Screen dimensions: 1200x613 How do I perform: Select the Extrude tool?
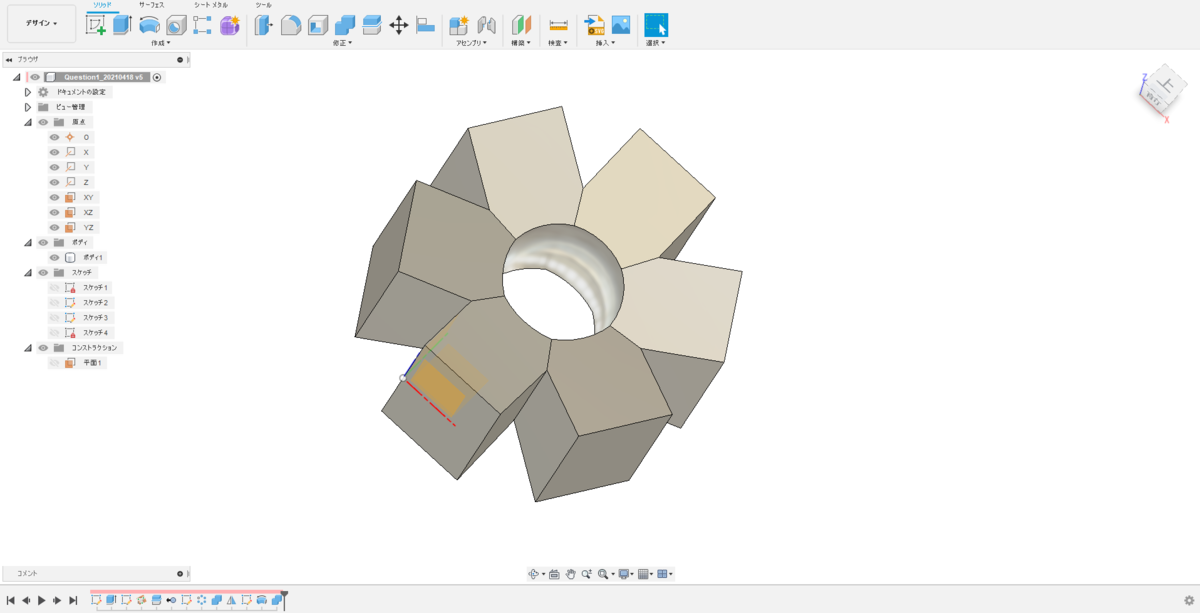pos(122,25)
